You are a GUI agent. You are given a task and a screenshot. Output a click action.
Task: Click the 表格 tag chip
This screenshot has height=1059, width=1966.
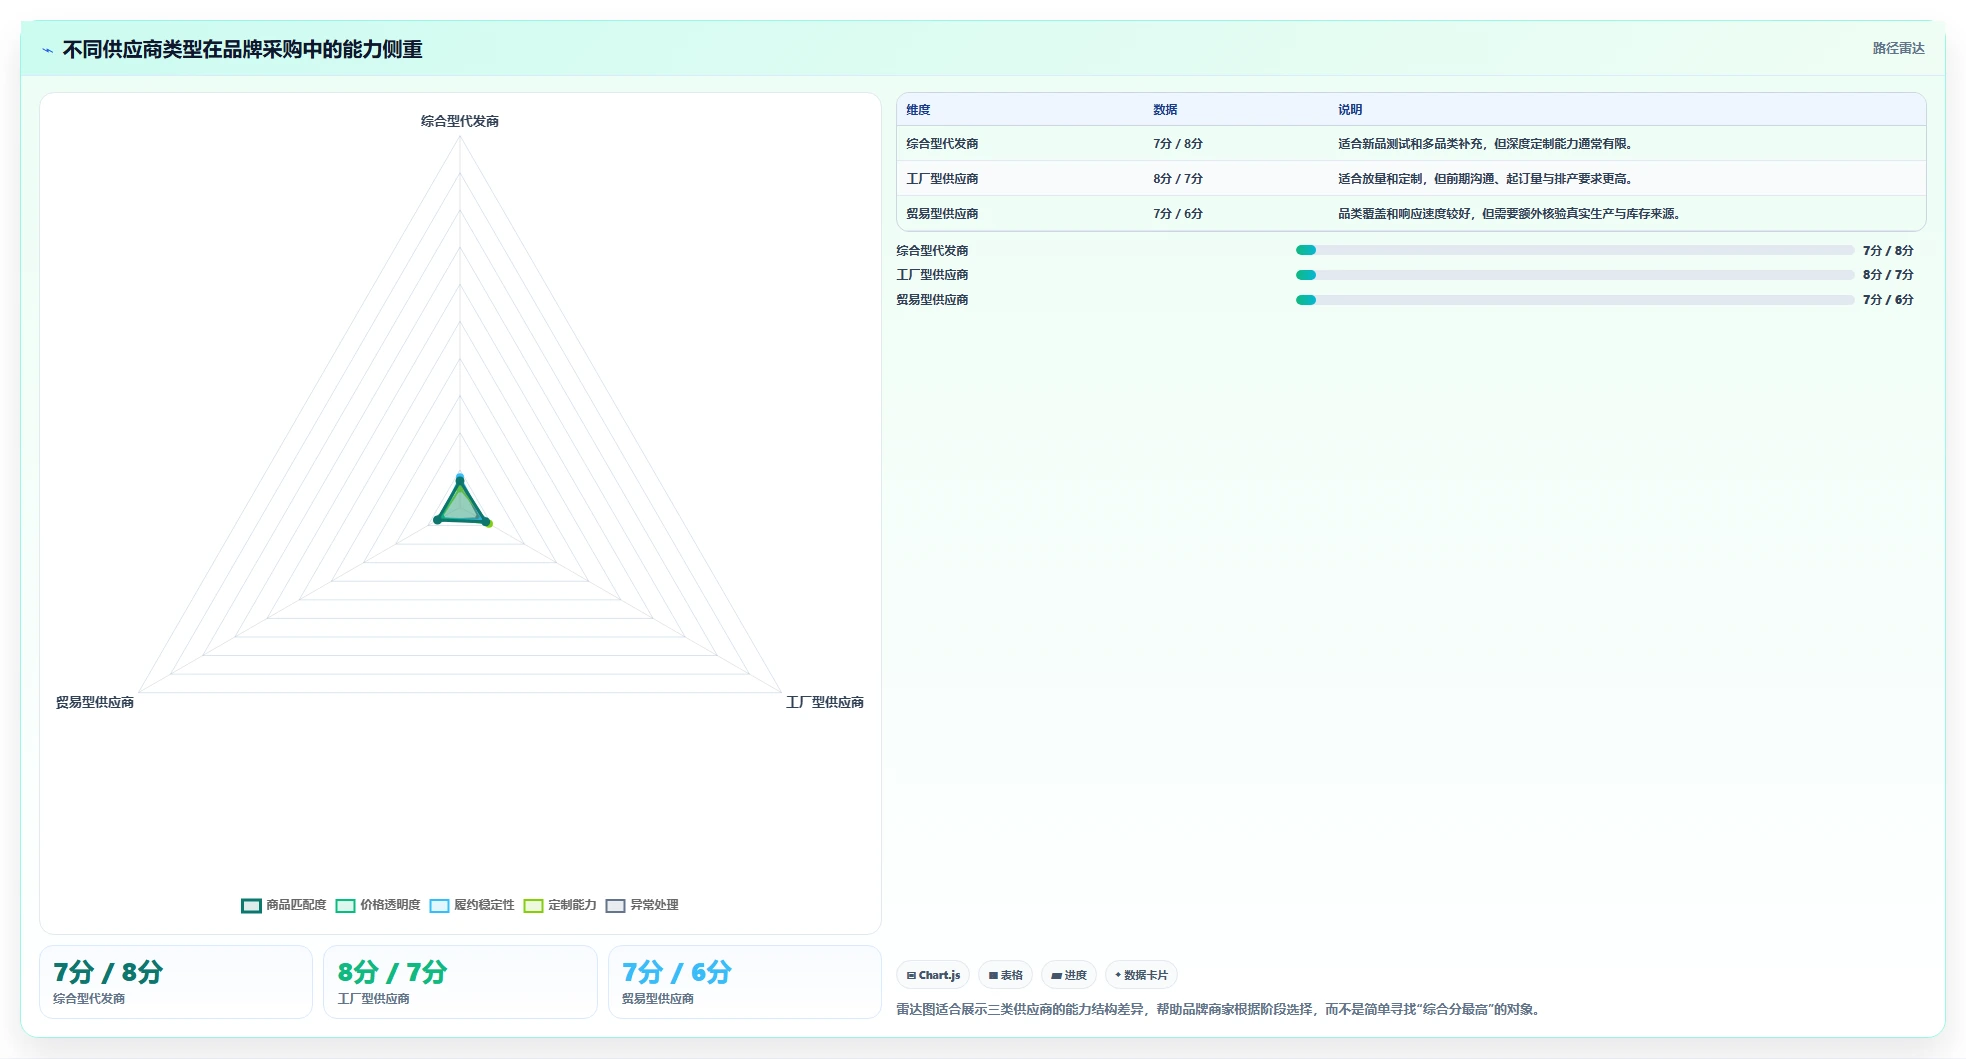coord(1005,975)
